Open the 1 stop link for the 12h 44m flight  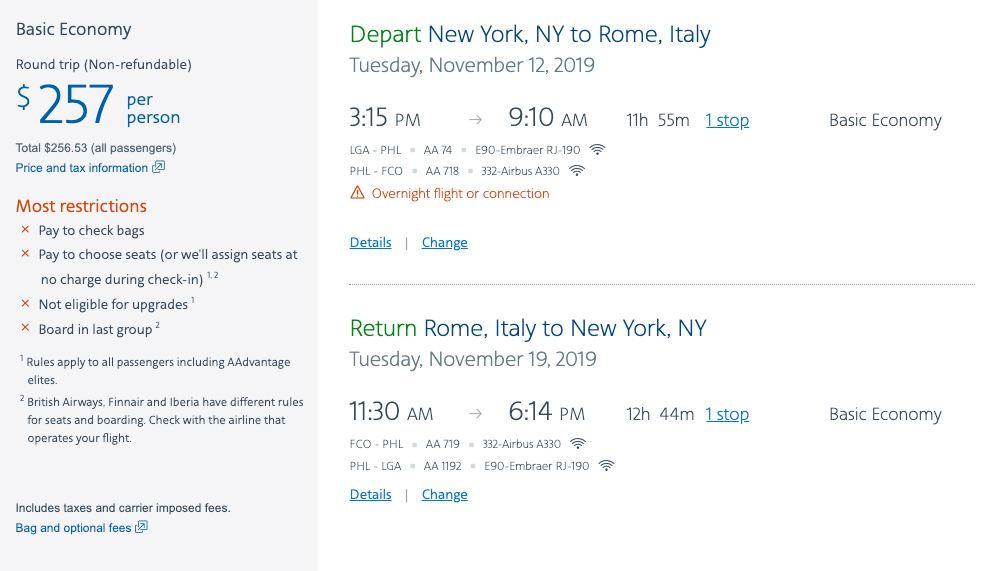pos(727,414)
